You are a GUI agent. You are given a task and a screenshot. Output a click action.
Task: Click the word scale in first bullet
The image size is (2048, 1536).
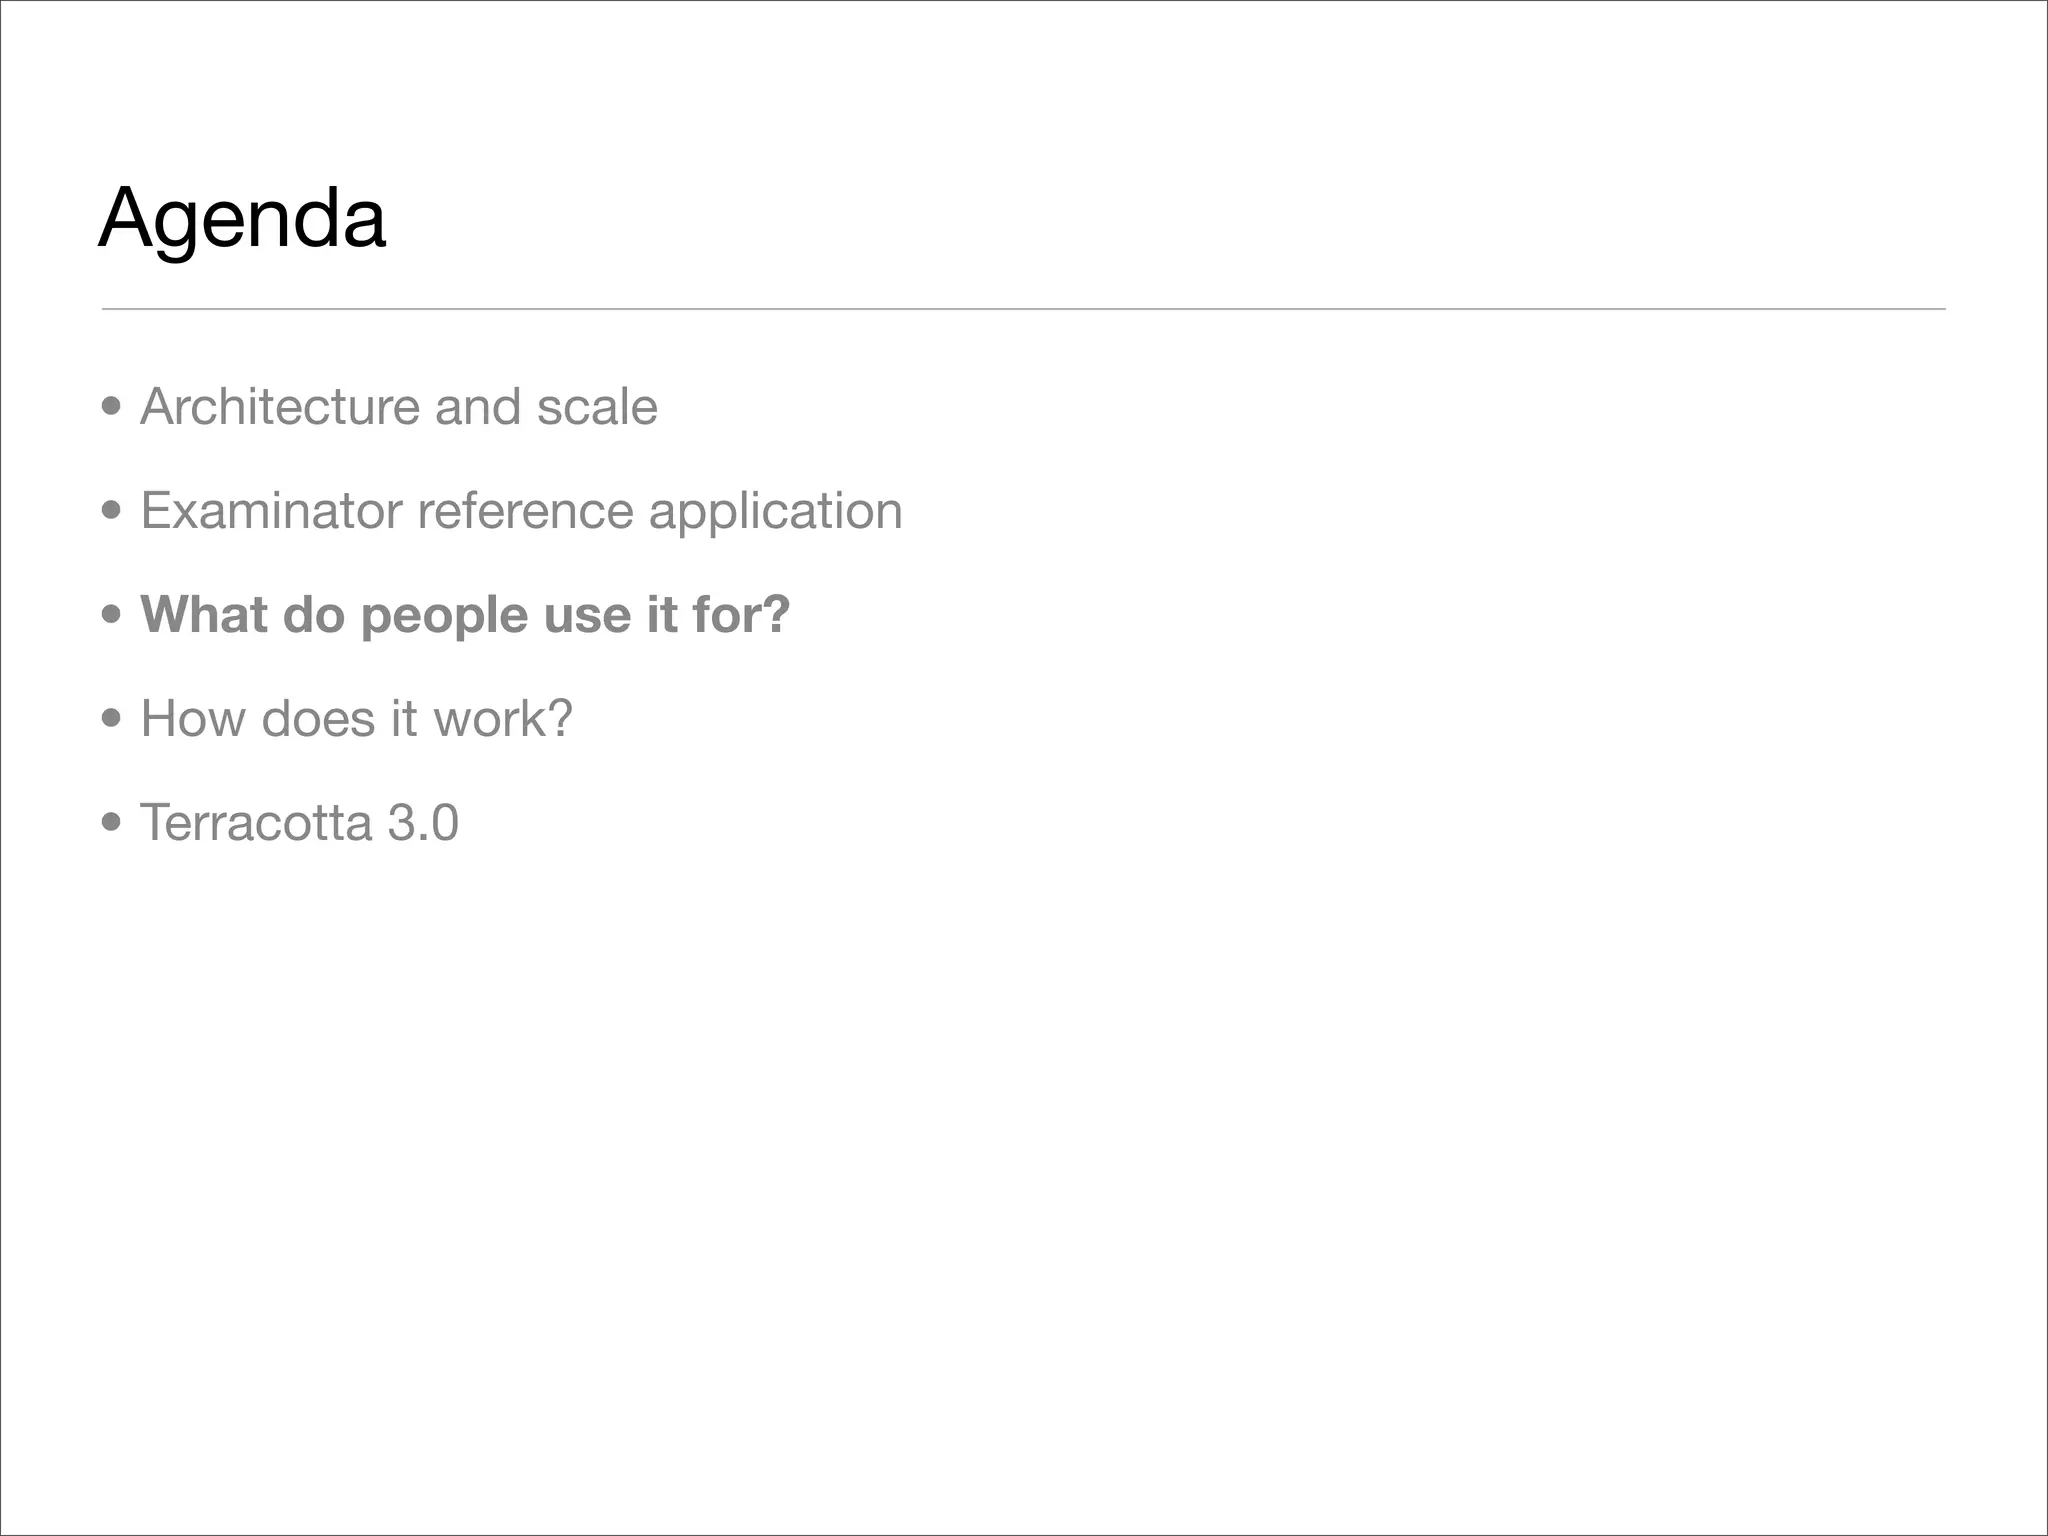[x=597, y=407]
